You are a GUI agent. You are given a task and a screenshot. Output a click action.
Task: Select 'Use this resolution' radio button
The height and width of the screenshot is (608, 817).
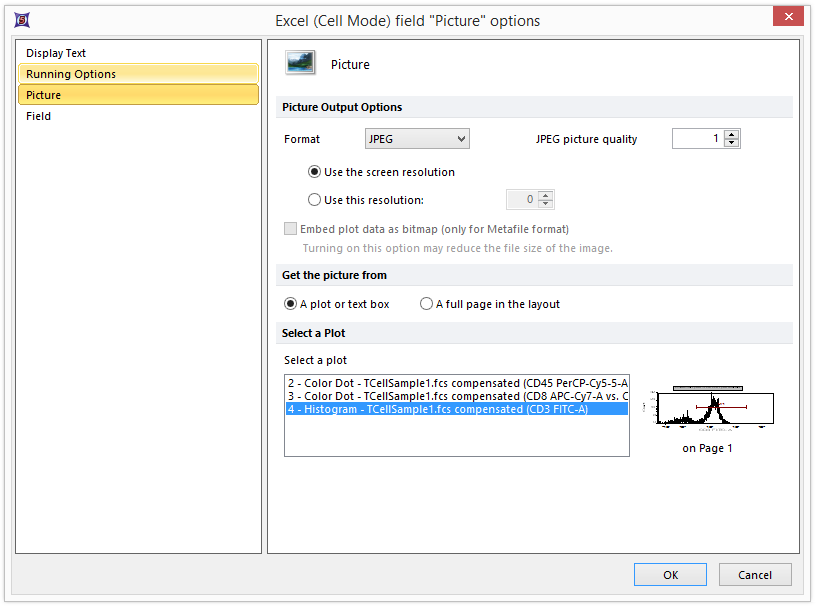point(315,200)
